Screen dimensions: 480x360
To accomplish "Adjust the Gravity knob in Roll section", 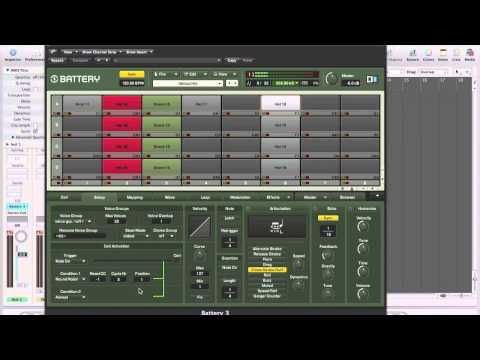I will pyautogui.click(x=328, y=274).
